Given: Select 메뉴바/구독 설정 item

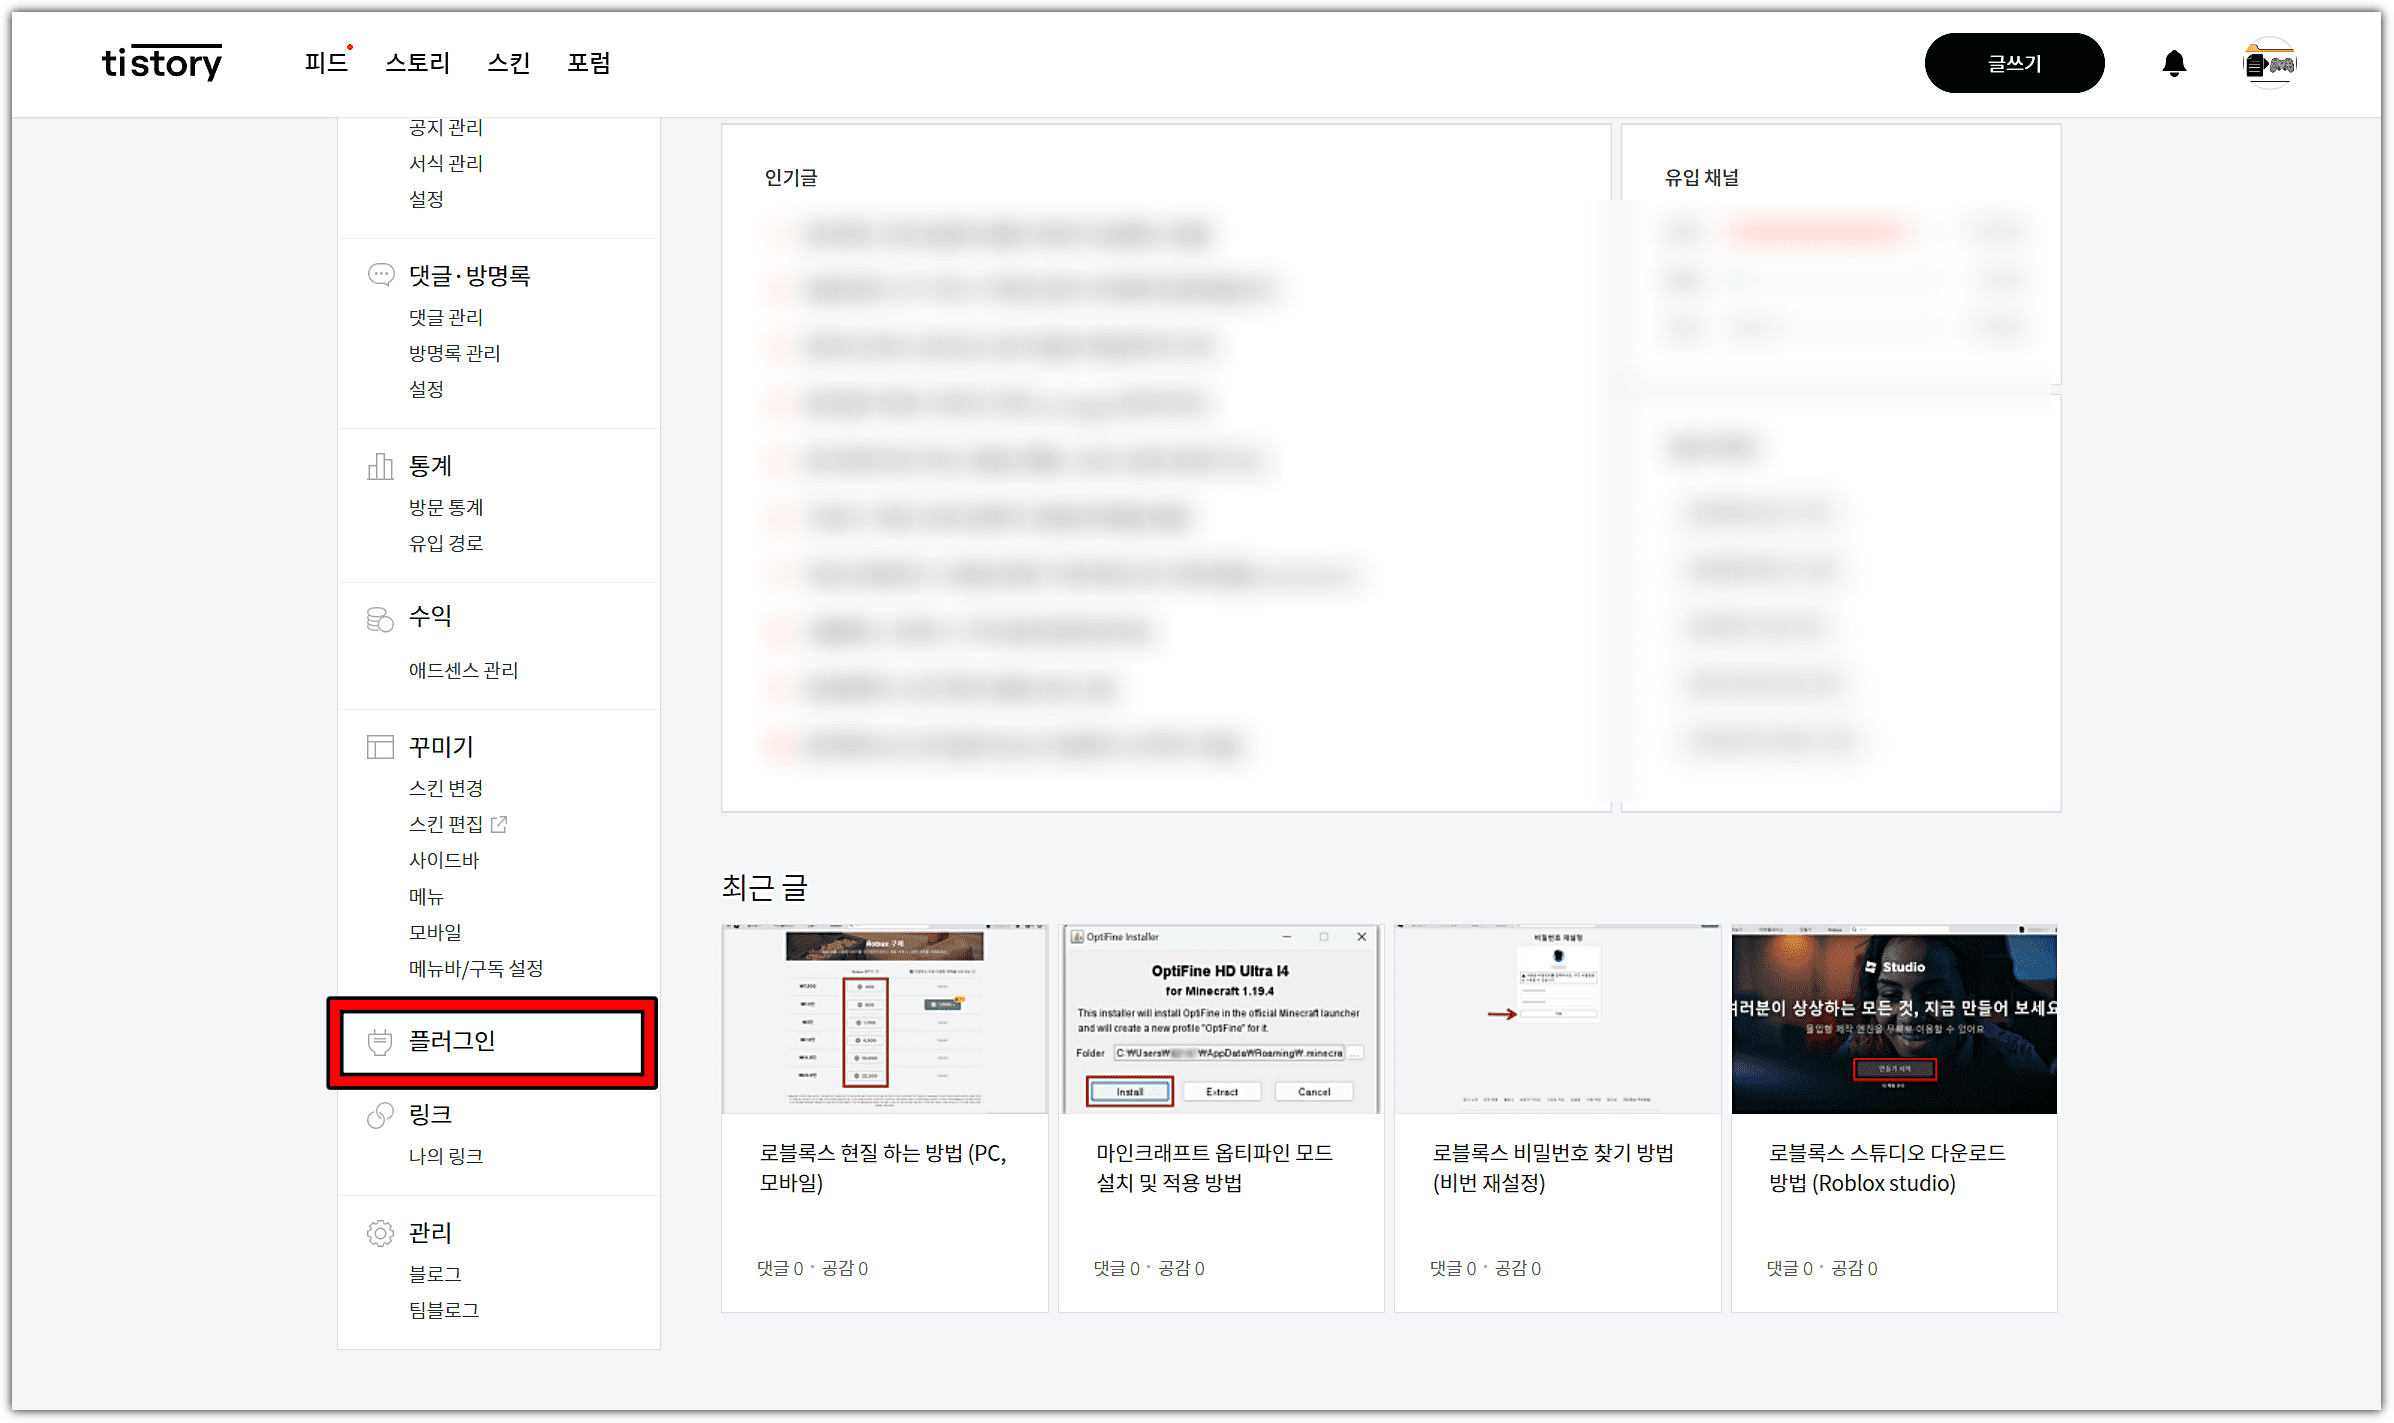Looking at the screenshot, I should [475, 968].
